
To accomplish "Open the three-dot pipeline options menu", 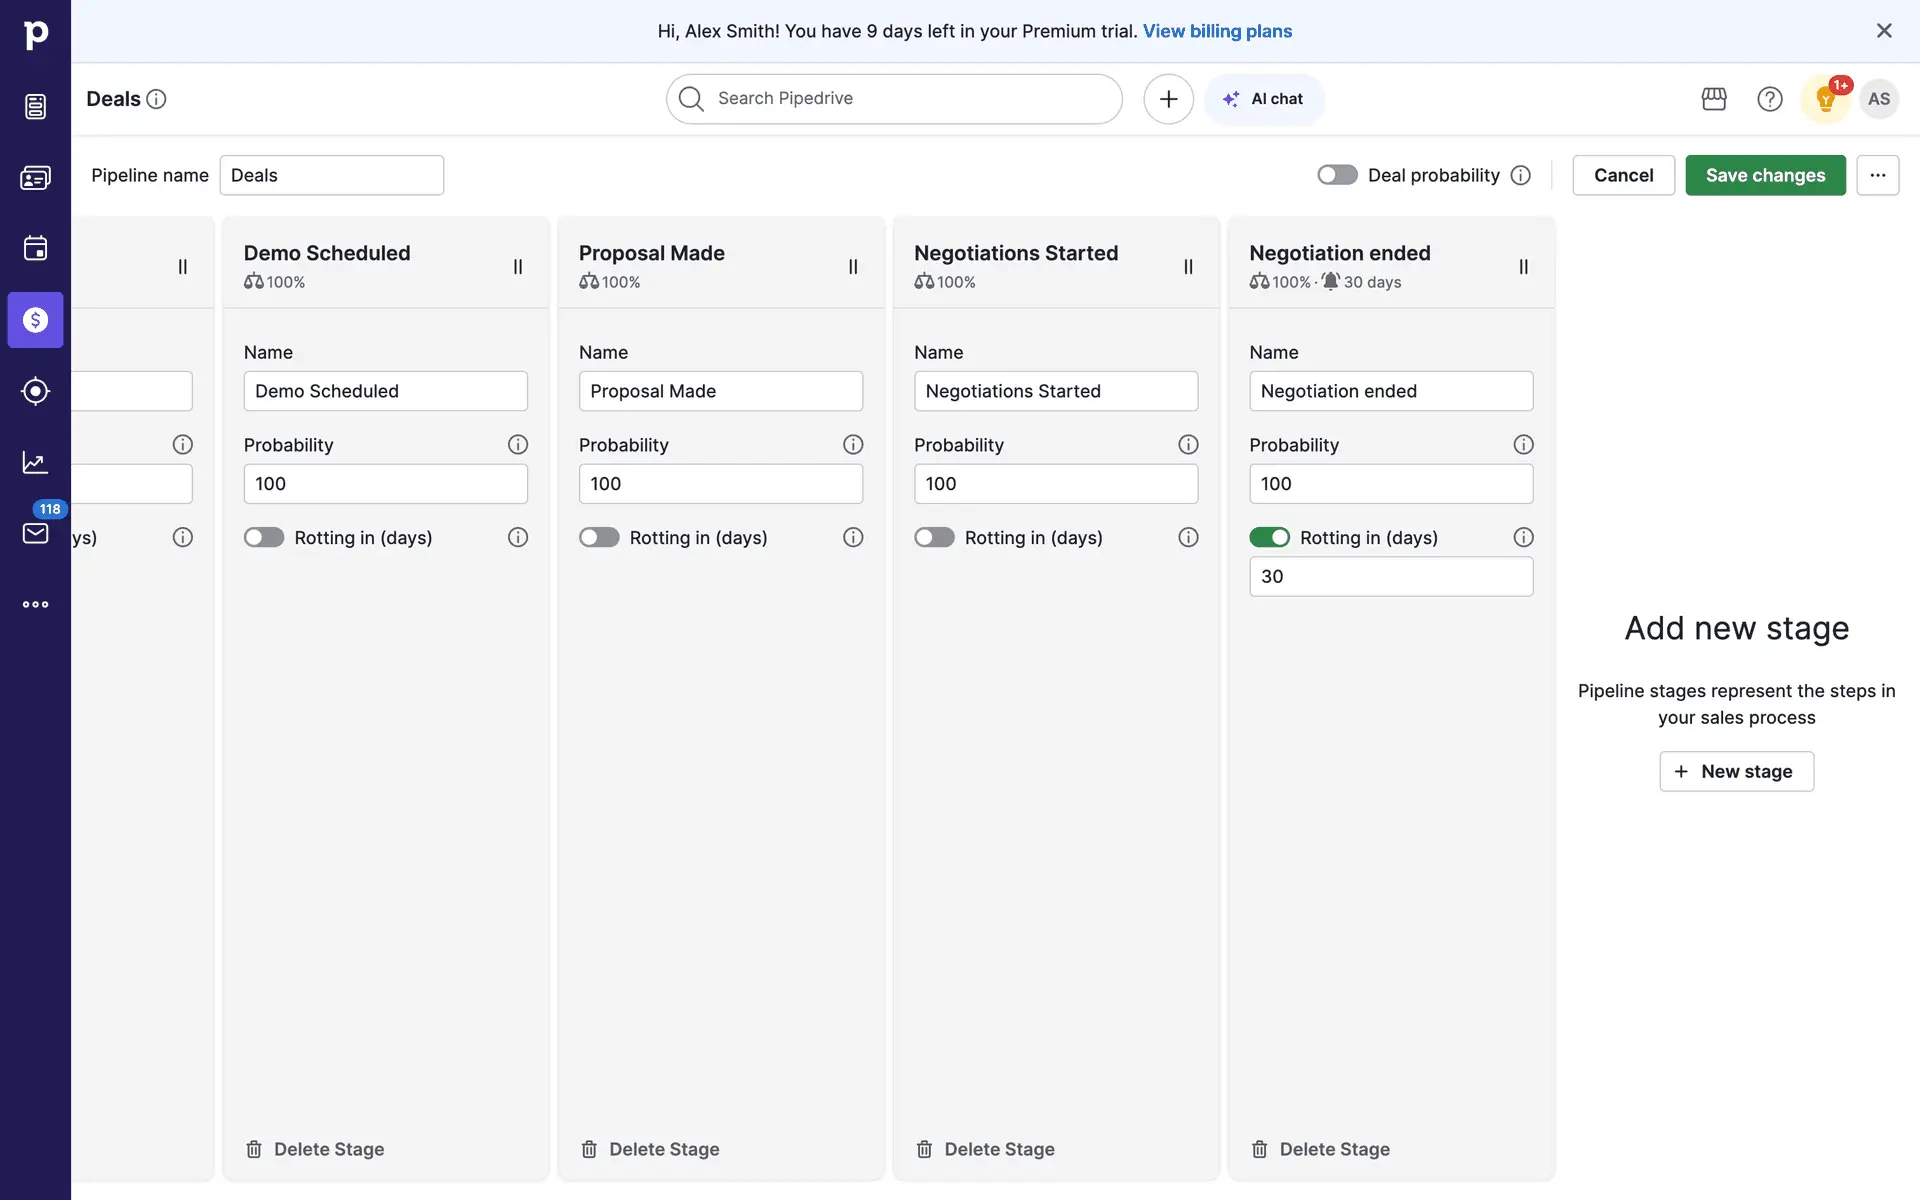I will pos(1877,175).
